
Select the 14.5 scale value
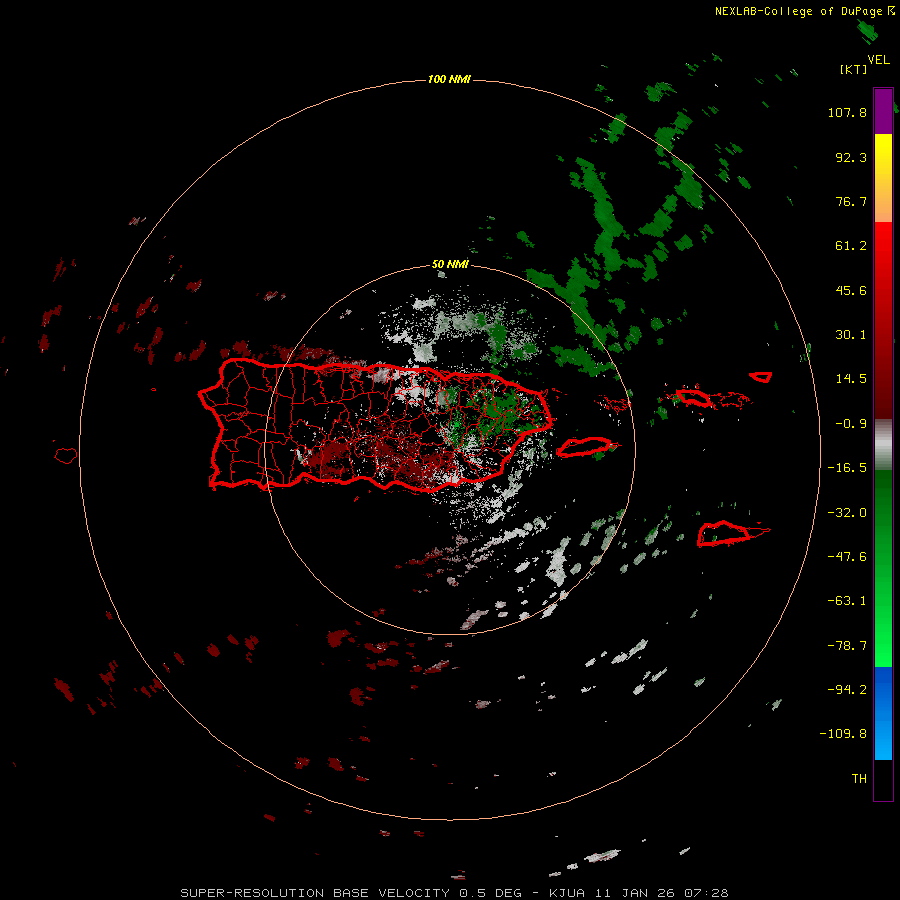coord(851,379)
